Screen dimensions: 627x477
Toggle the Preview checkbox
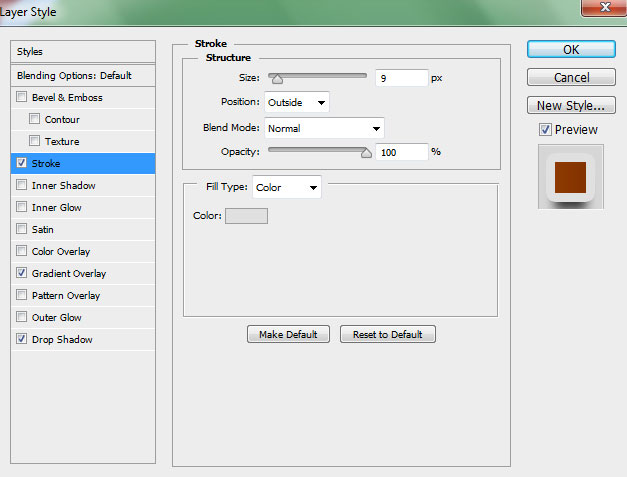545,130
